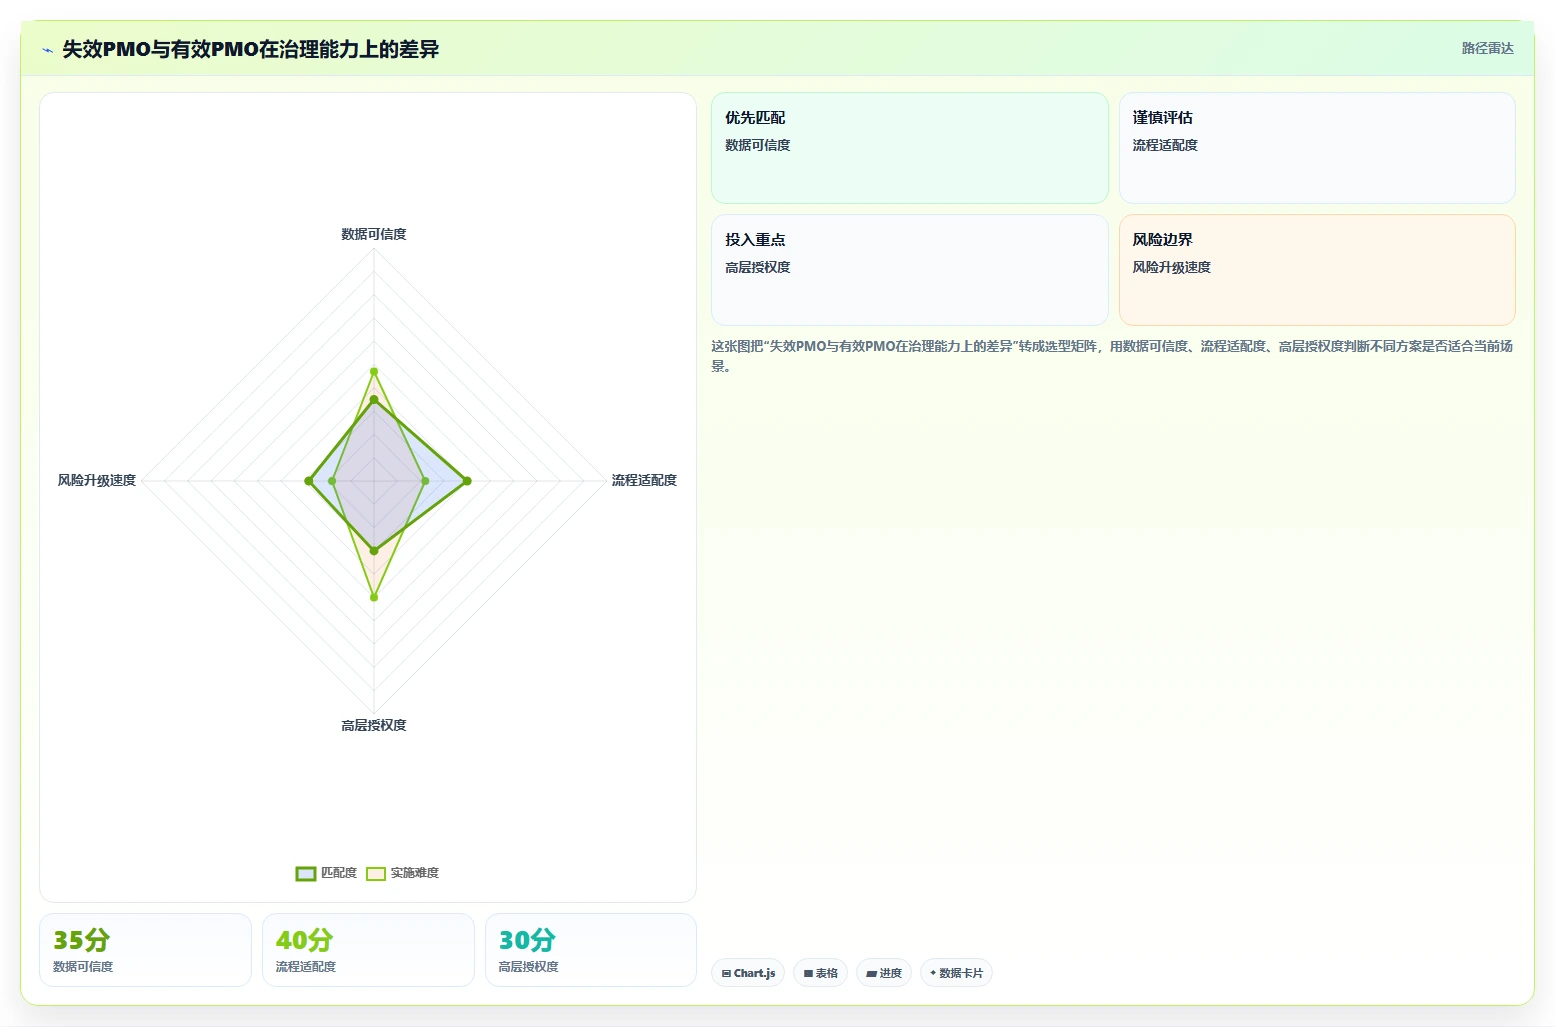Click the 实施难度 point on 风险升级速度 axis

coord(332,481)
